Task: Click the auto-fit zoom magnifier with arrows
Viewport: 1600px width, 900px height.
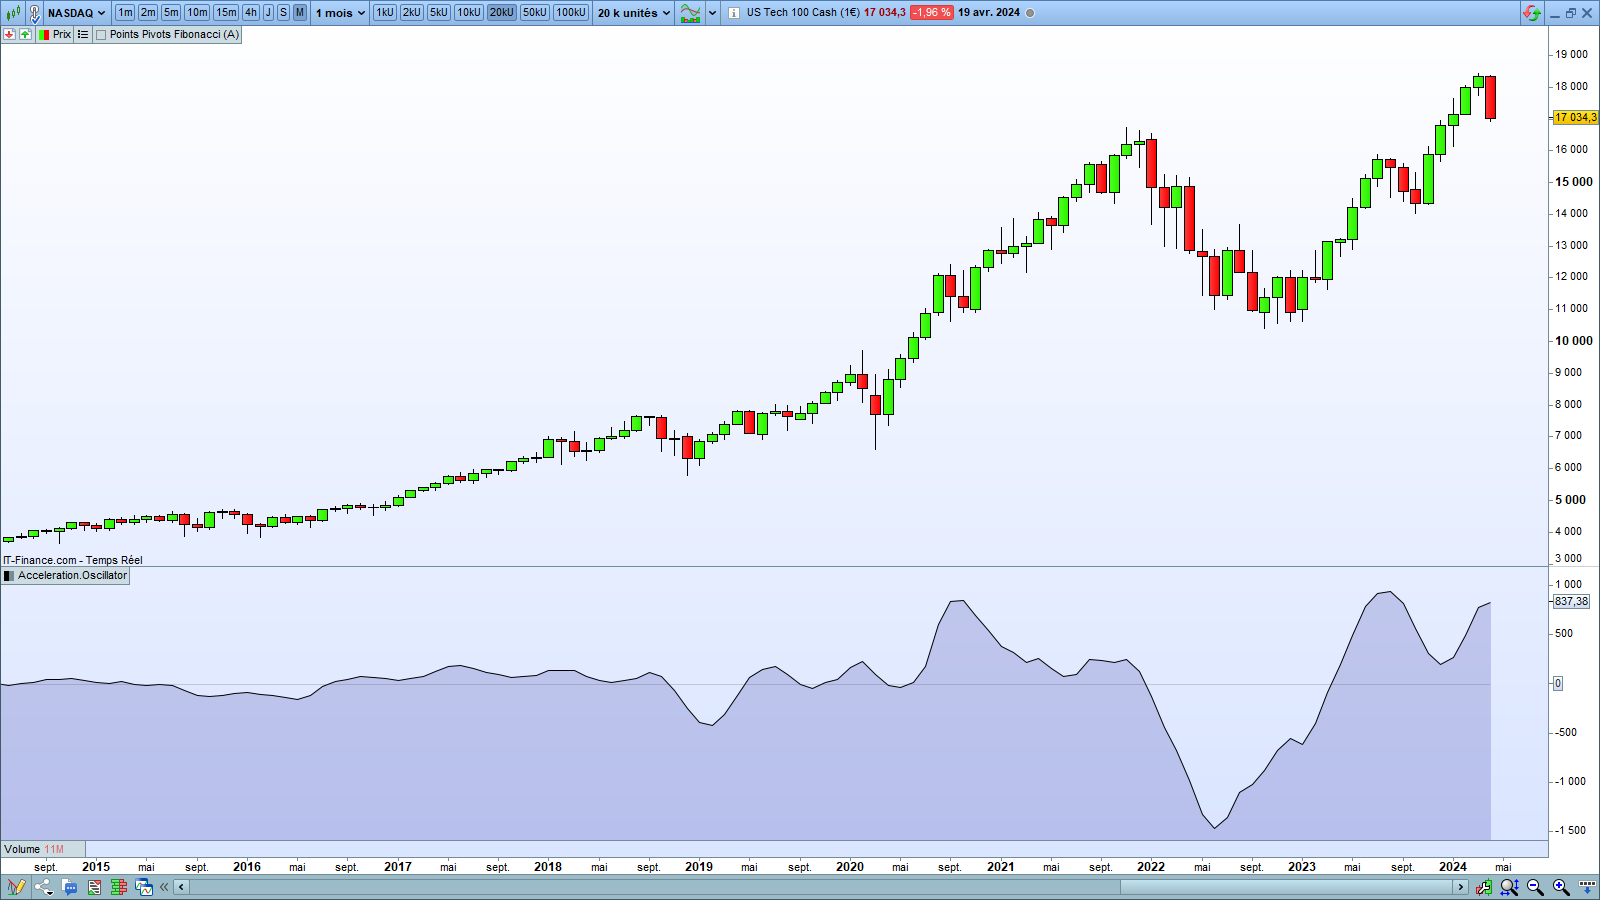Action: [1509, 887]
